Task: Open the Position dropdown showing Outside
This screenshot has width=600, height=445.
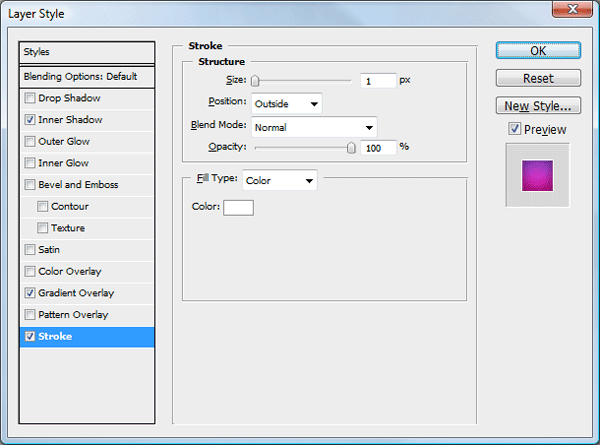Action: (x=287, y=104)
